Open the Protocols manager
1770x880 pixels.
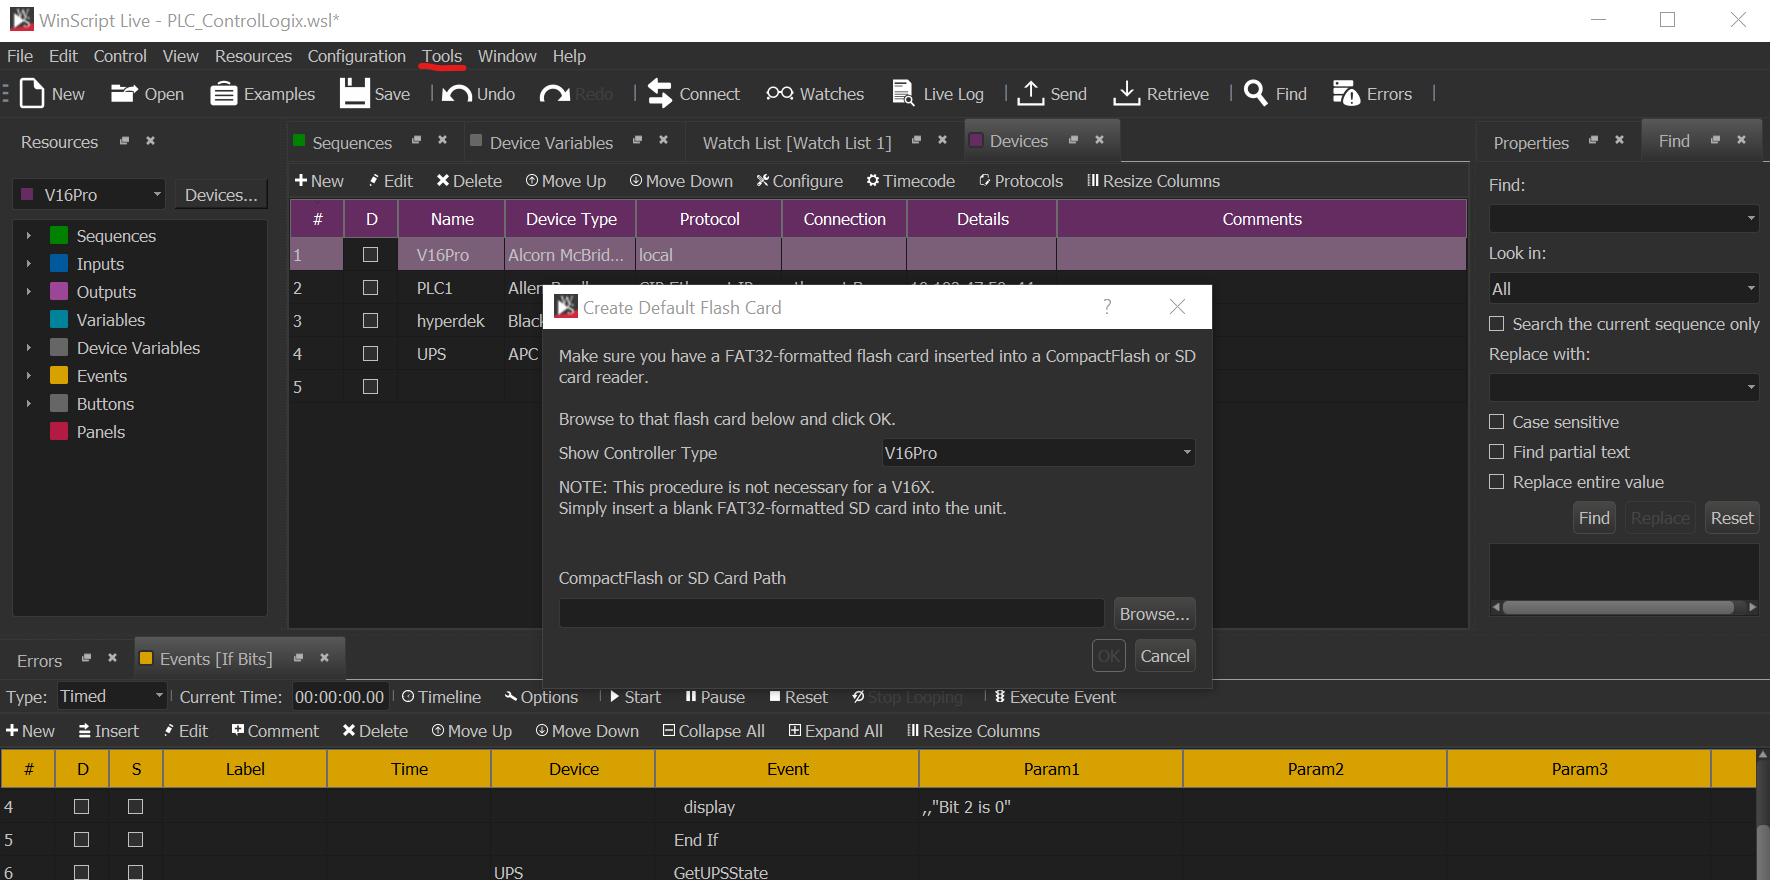coord(1021,181)
